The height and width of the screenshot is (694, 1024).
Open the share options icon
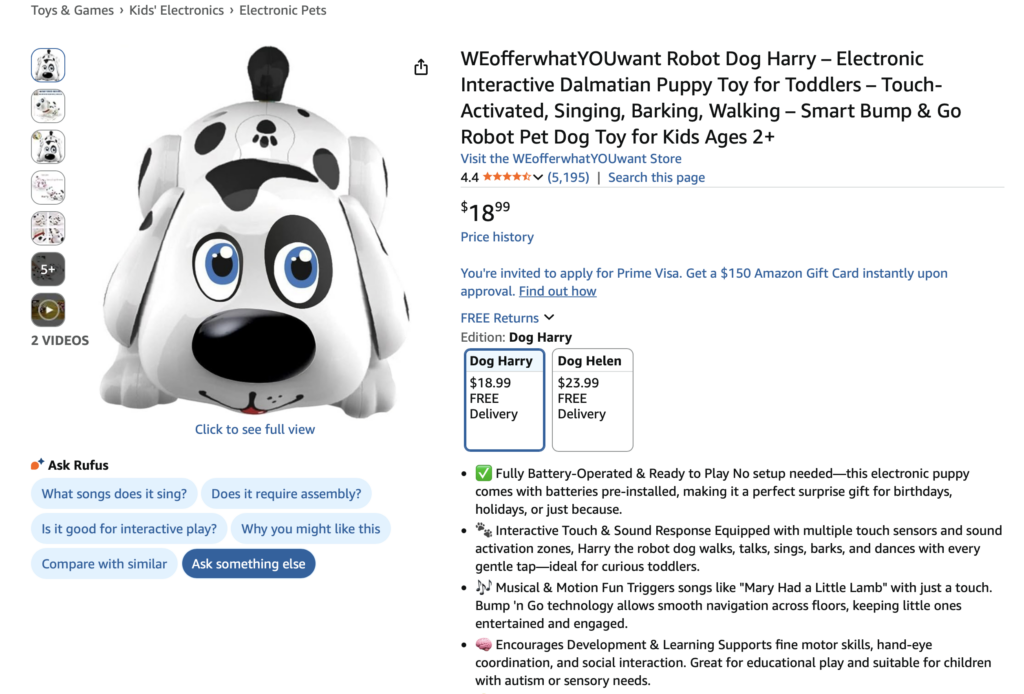point(420,67)
